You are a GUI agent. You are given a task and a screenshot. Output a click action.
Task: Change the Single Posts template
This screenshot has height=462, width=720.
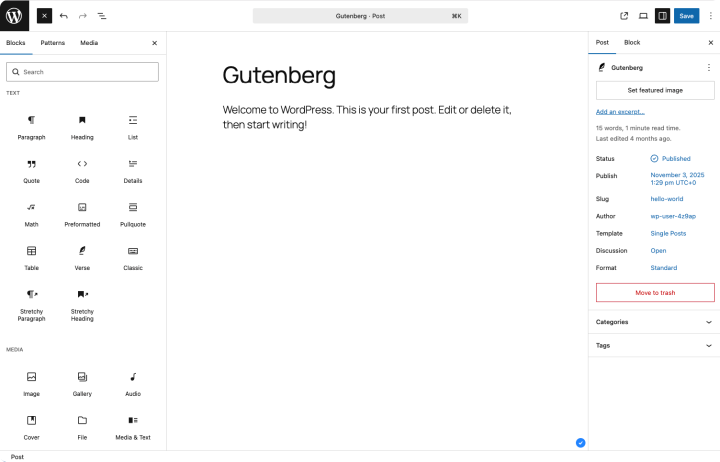[668, 233]
